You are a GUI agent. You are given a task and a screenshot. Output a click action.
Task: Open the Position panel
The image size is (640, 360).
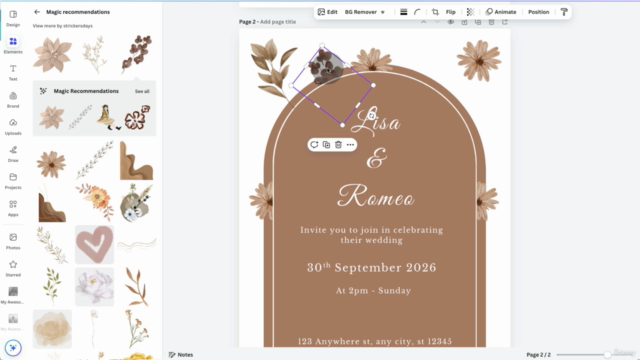(538, 12)
